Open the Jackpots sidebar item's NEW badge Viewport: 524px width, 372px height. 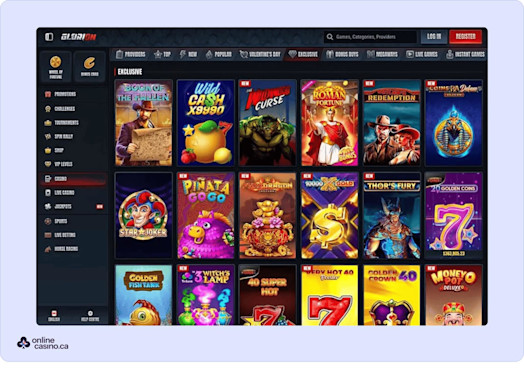100,207
